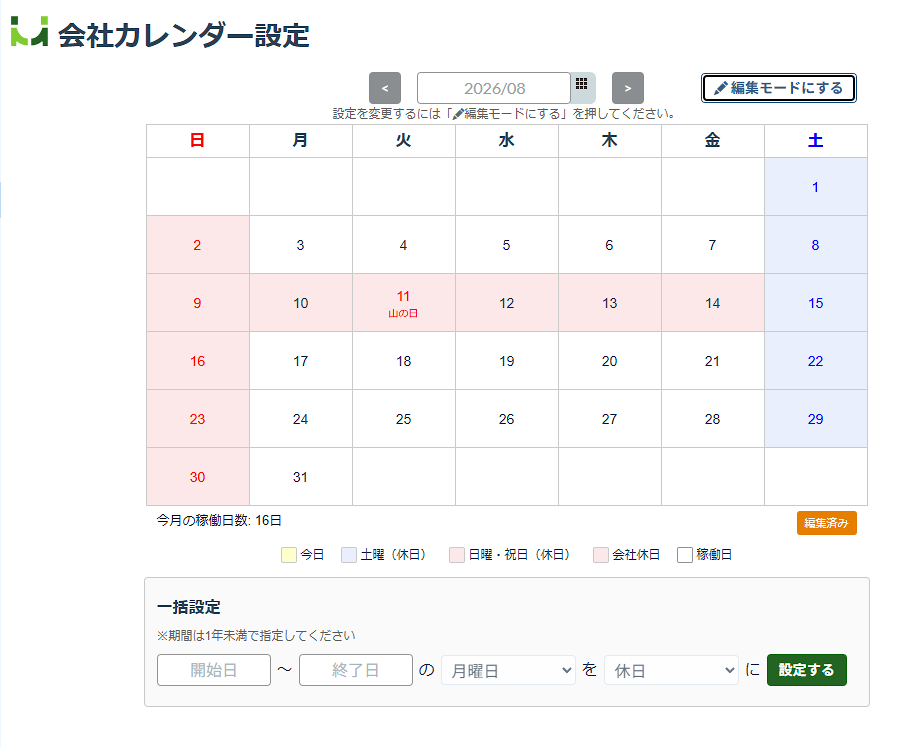Click the 開始日 start date field
This screenshot has width=903, height=748.
pos(214,670)
